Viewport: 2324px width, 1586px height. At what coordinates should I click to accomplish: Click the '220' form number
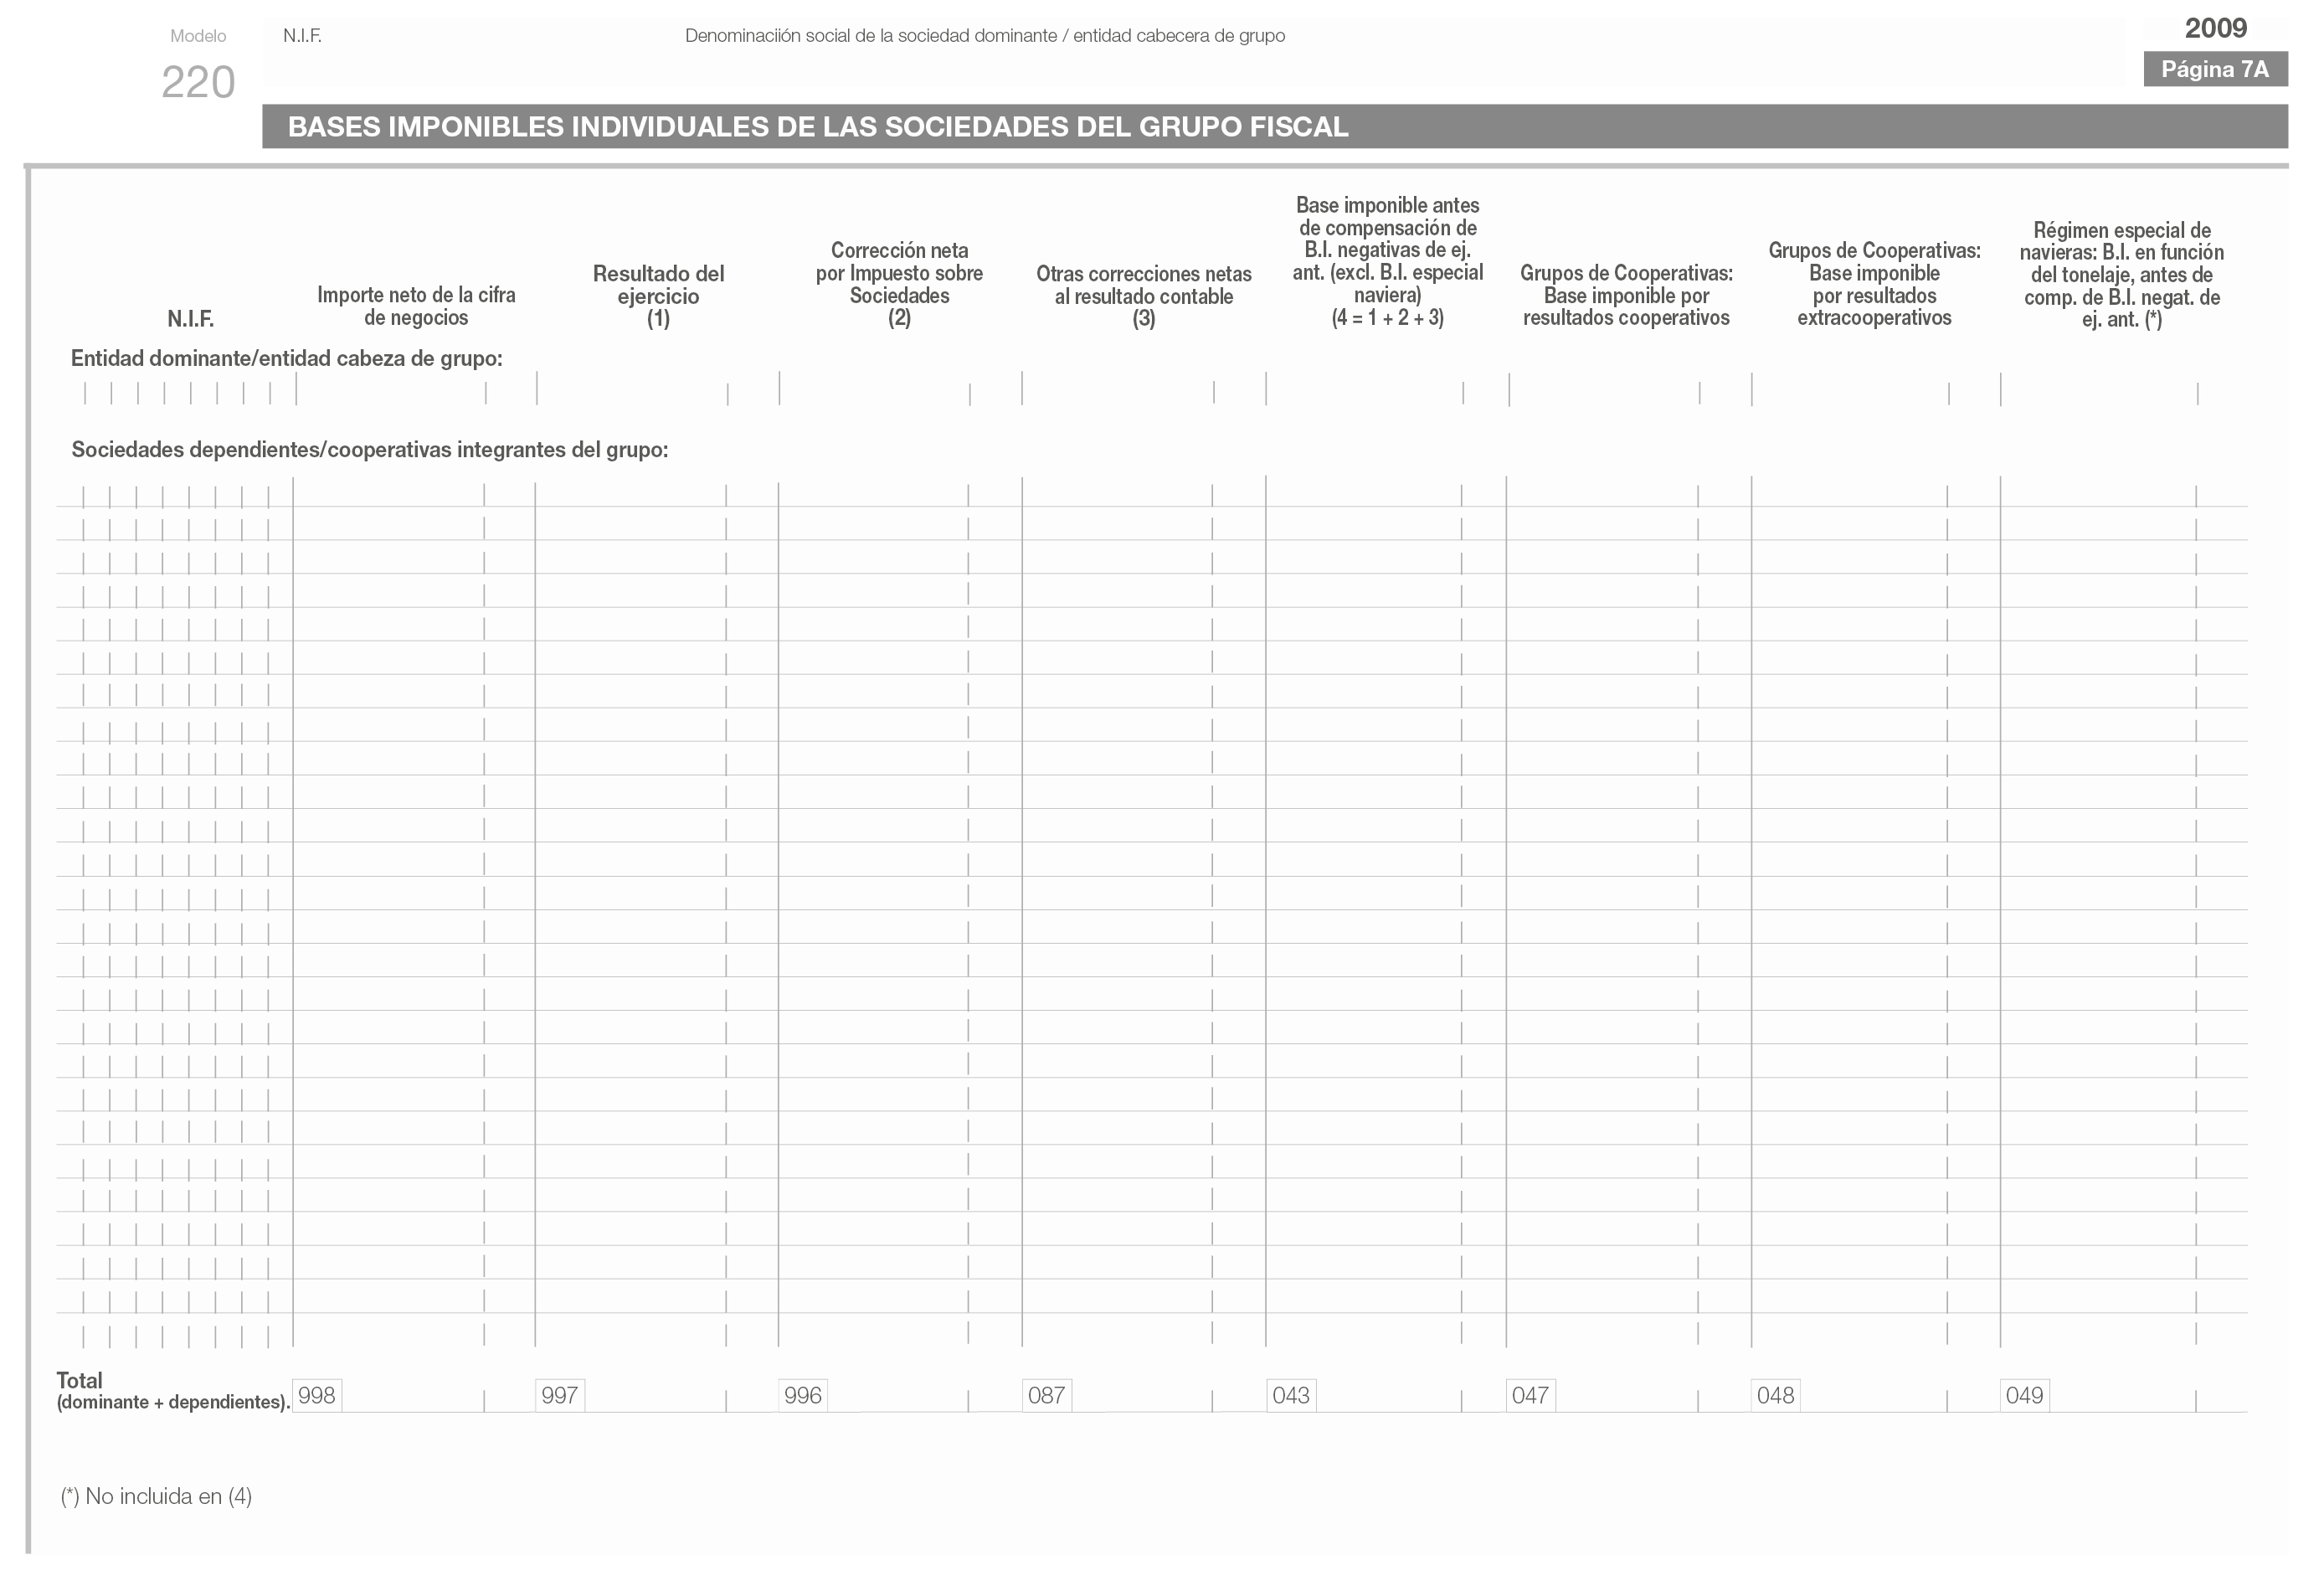coord(198,82)
